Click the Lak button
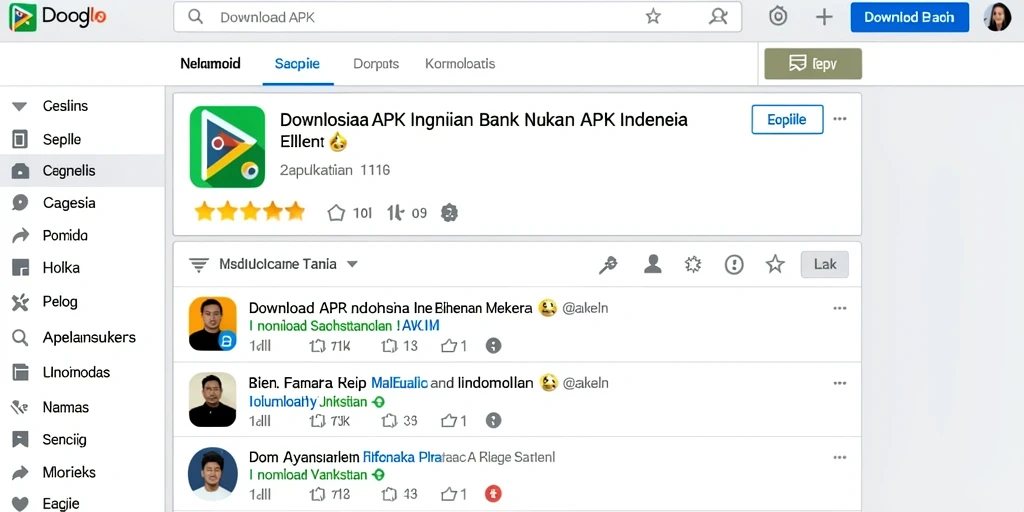Viewport: 1024px width, 512px height. click(x=825, y=264)
